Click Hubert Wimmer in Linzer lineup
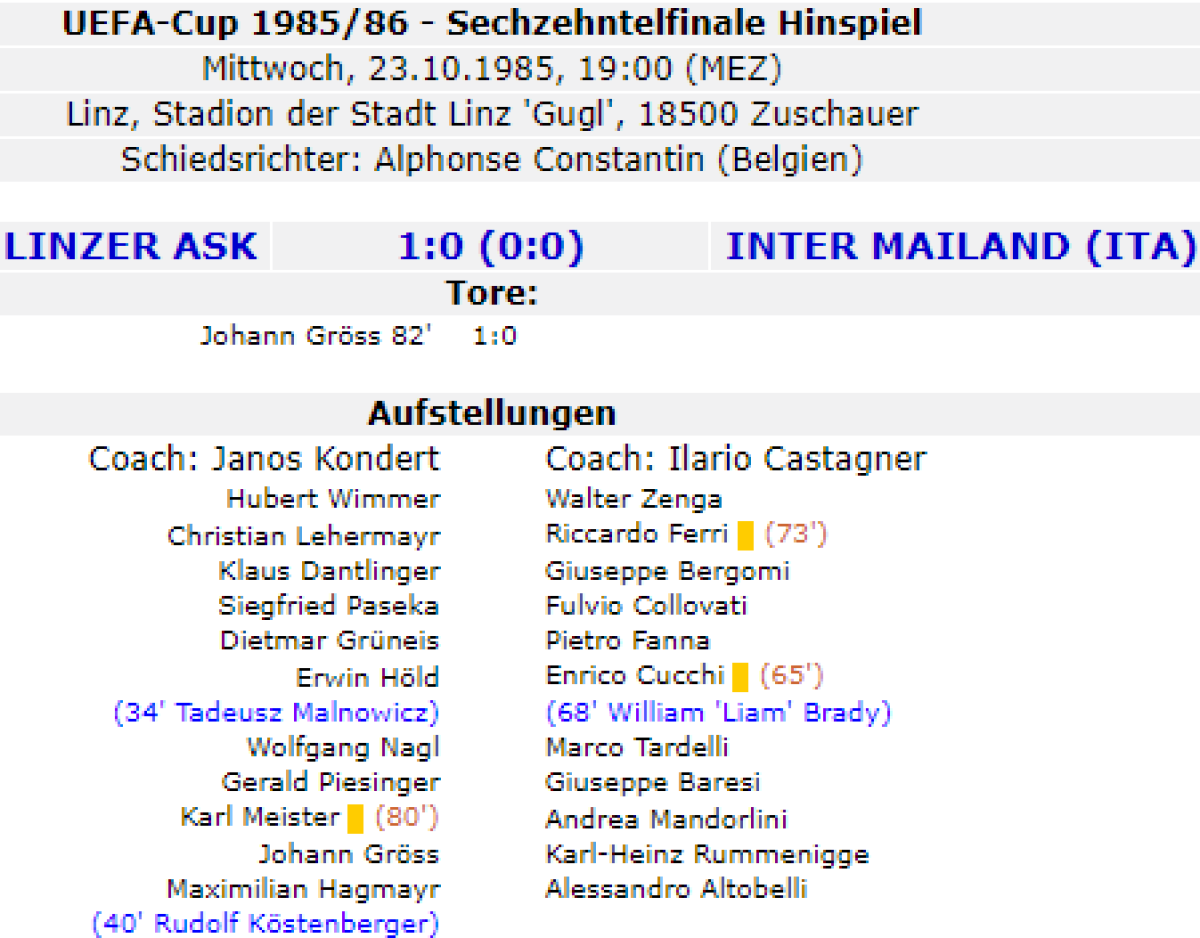1200x938 pixels. click(333, 498)
